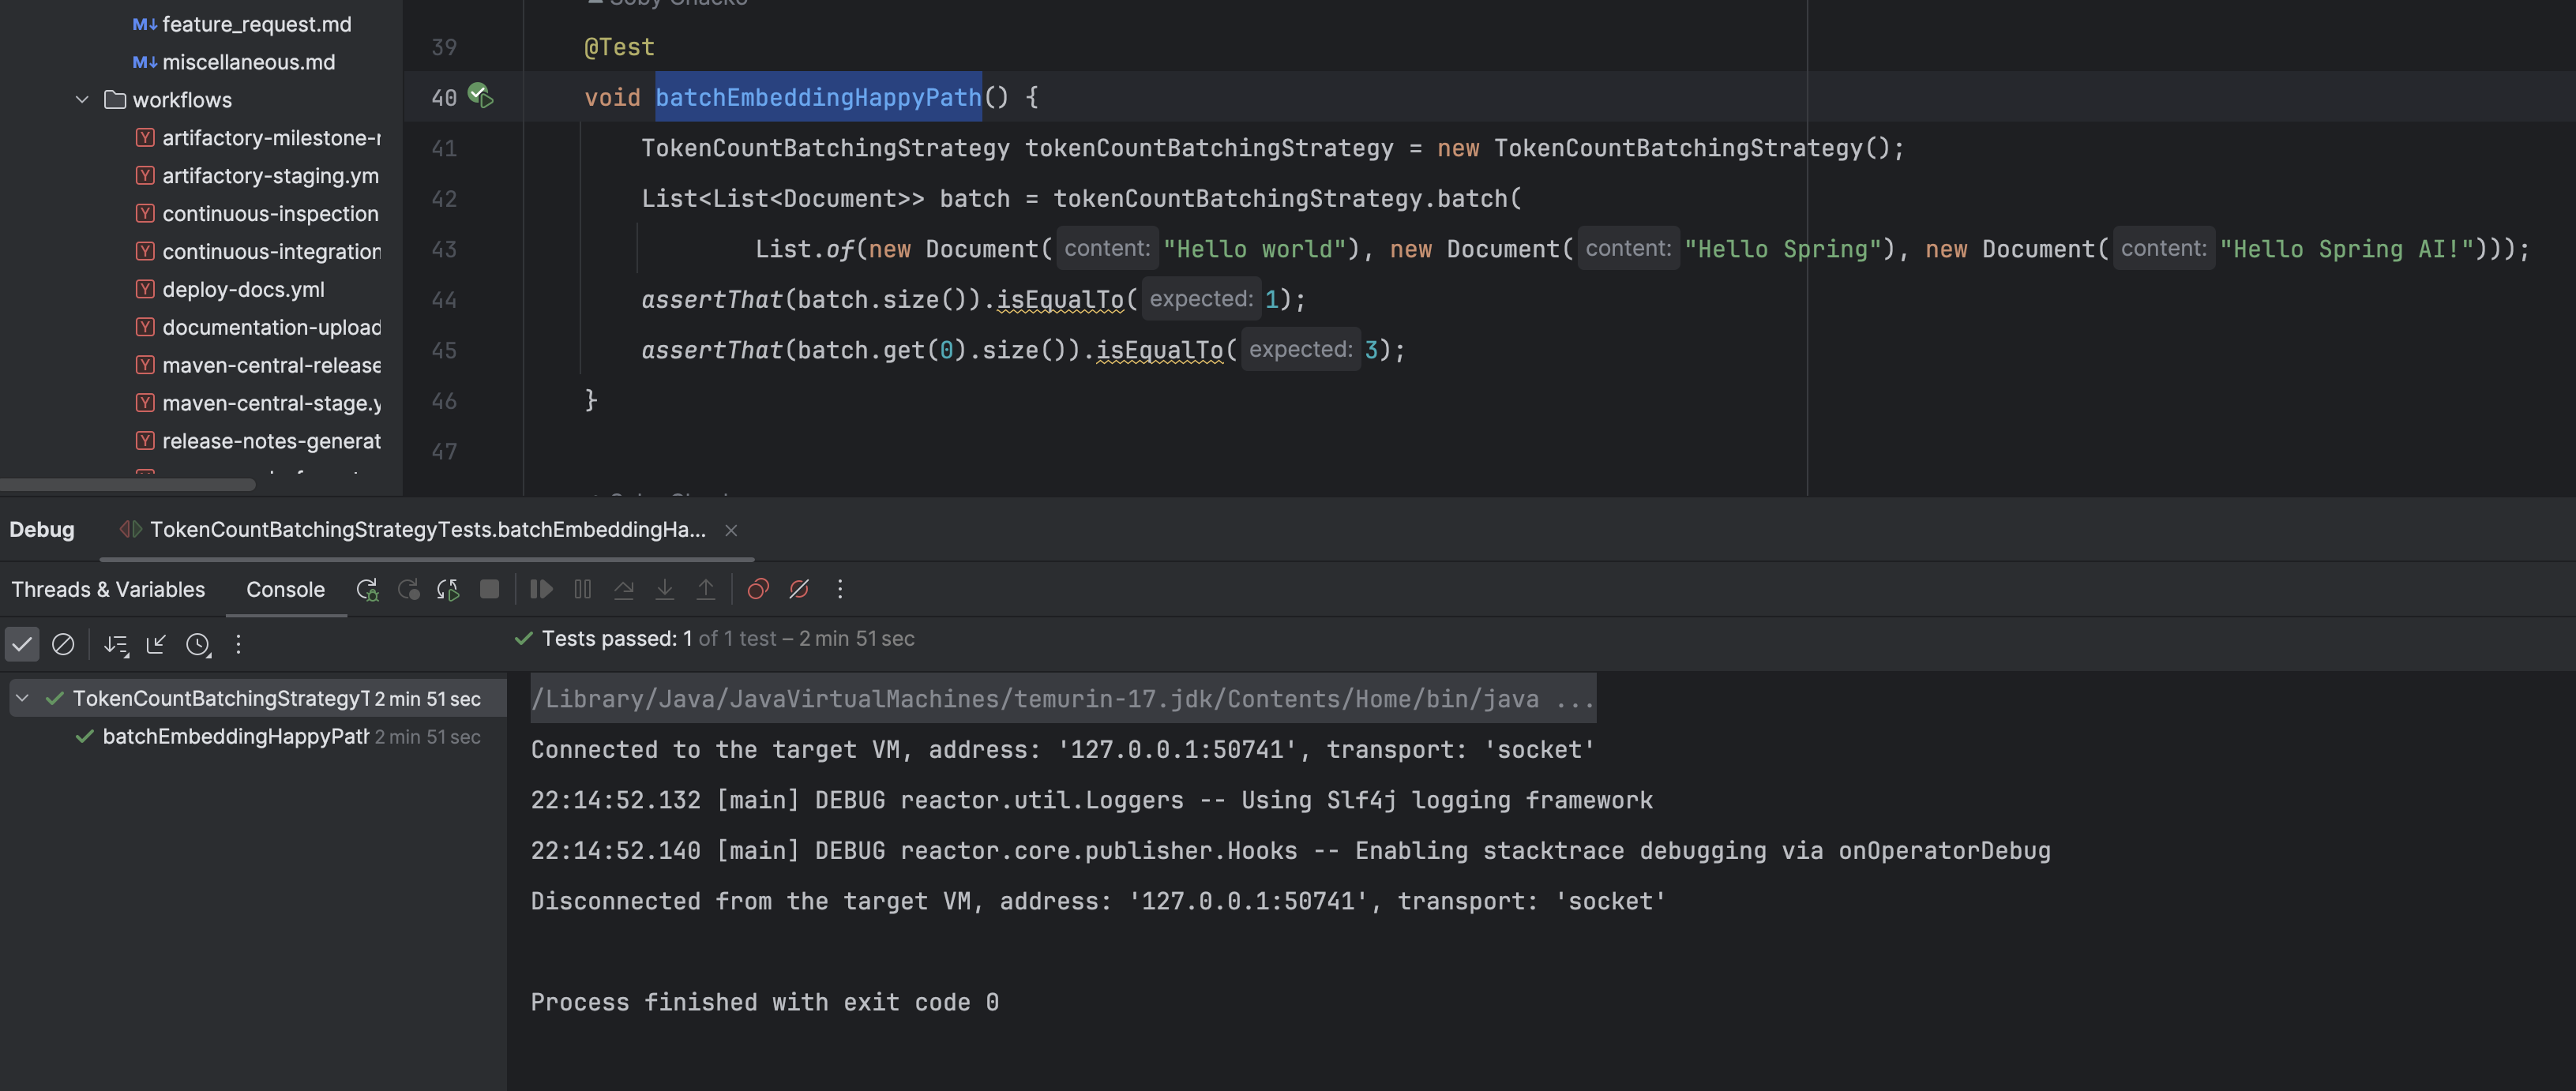
Task: Toggle the Show Passed tests checkmark button
Action: 22,644
